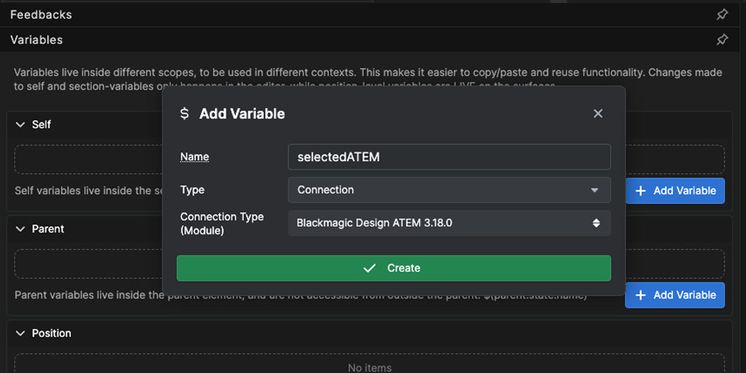746x373 pixels.
Task: Collapse the Self variables section
Action: (20, 125)
